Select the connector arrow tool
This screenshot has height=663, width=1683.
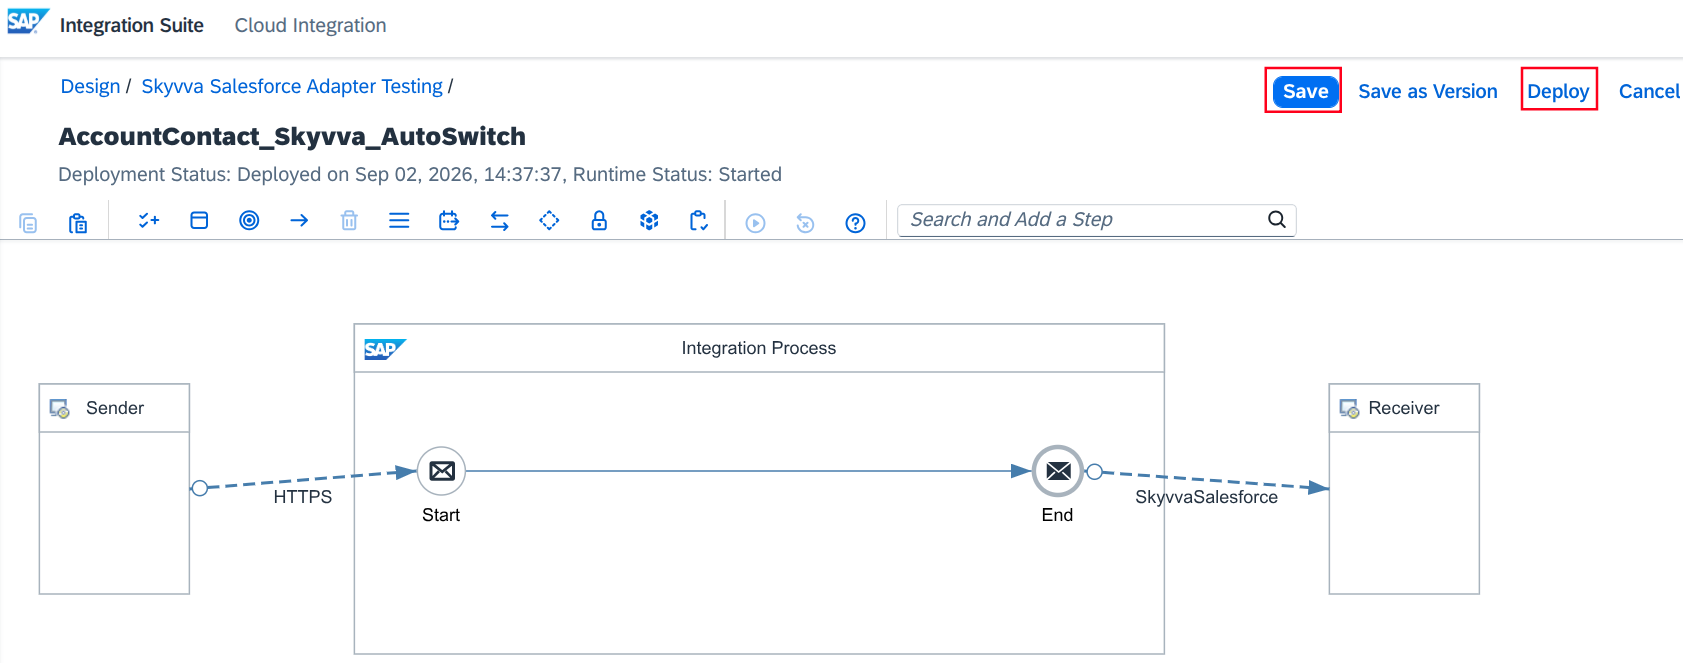pos(299,220)
